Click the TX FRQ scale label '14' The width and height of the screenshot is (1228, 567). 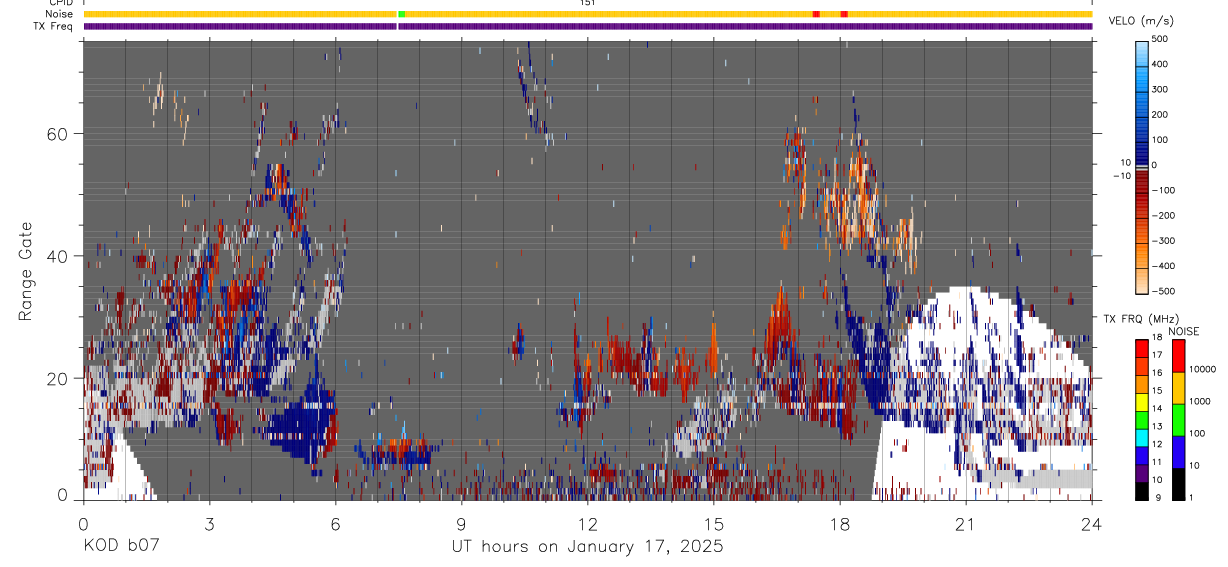point(1155,409)
